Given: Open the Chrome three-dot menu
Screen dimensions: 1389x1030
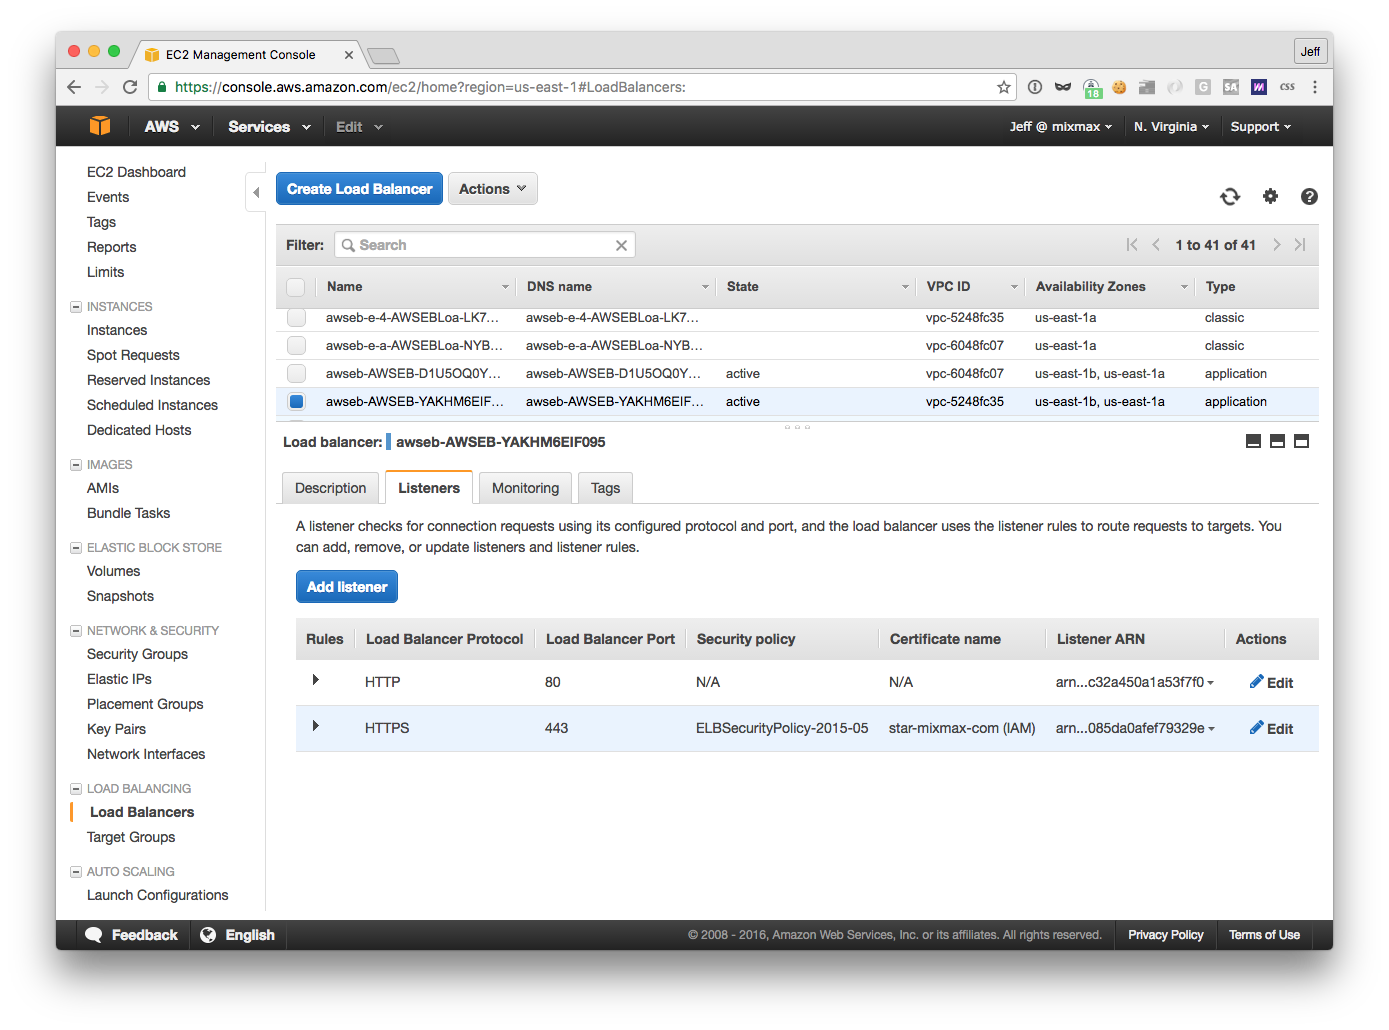Looking at the screenshot, I should [x=1315, y=87].
